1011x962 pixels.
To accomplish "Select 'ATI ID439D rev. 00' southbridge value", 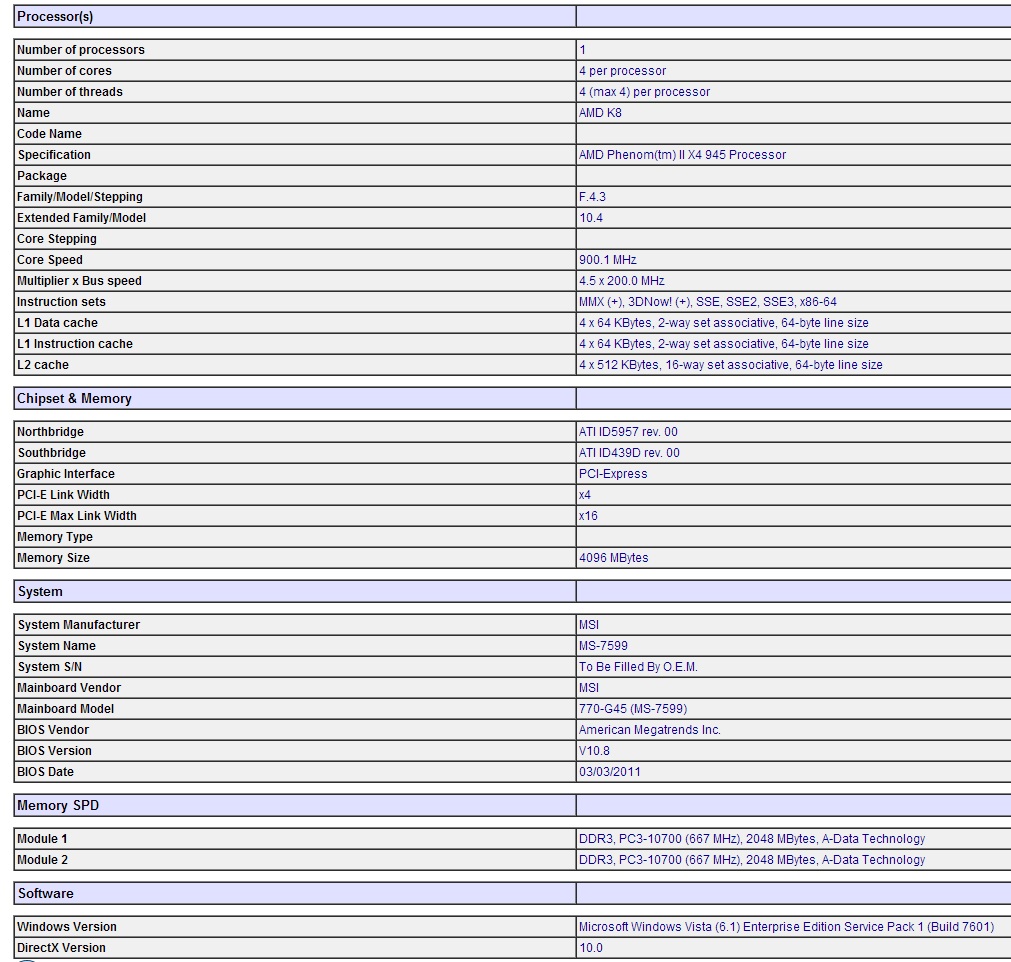I will coord(629,453).
